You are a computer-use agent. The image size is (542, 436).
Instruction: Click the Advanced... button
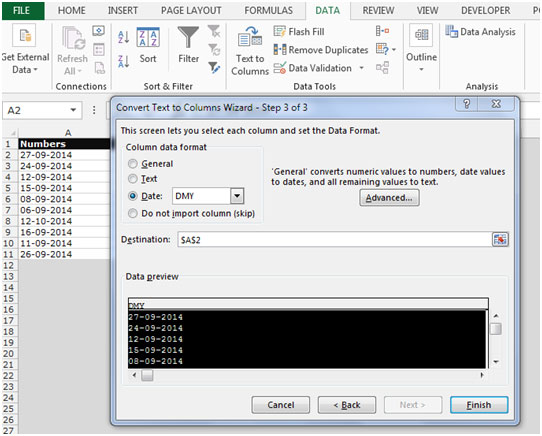(x=389, y=198)
